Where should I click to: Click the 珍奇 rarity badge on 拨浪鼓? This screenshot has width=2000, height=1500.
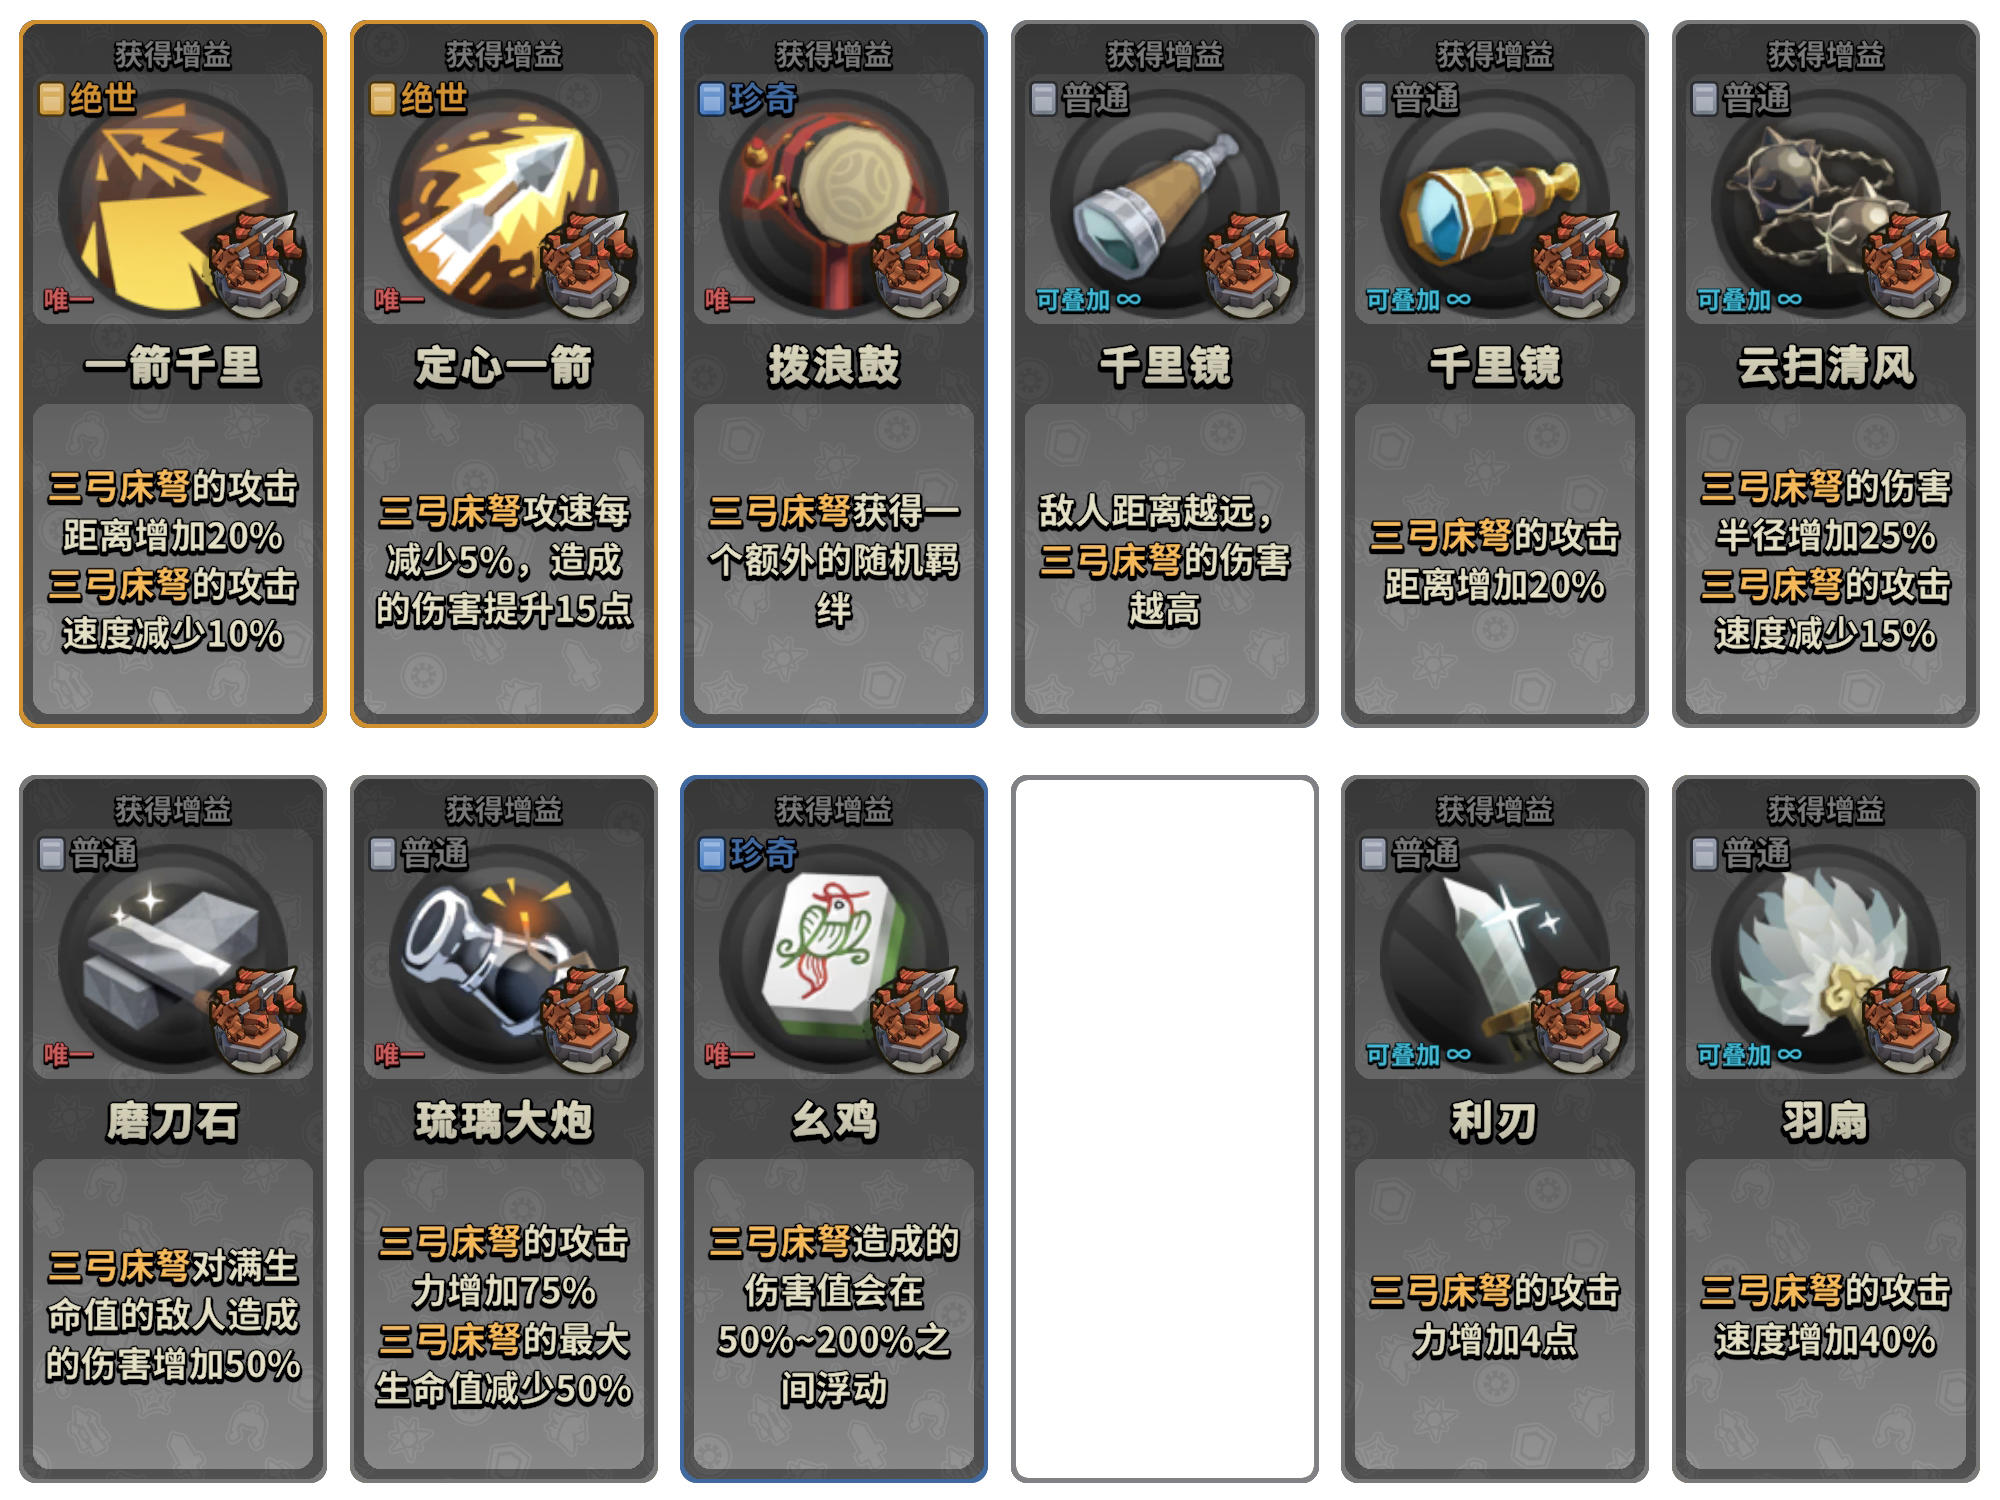[749, 98]
